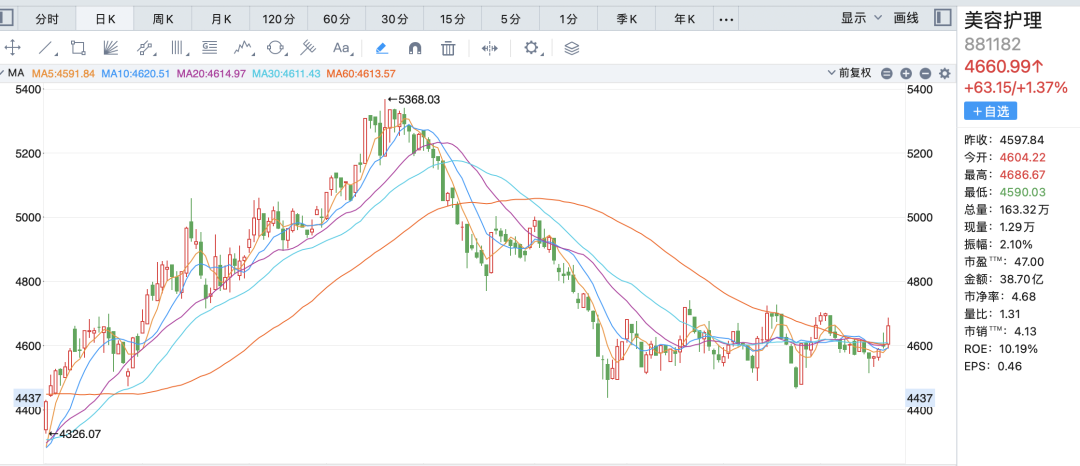1080x466 pixels.
Task: Toggle the right quote panel
Action: (941, 18)
